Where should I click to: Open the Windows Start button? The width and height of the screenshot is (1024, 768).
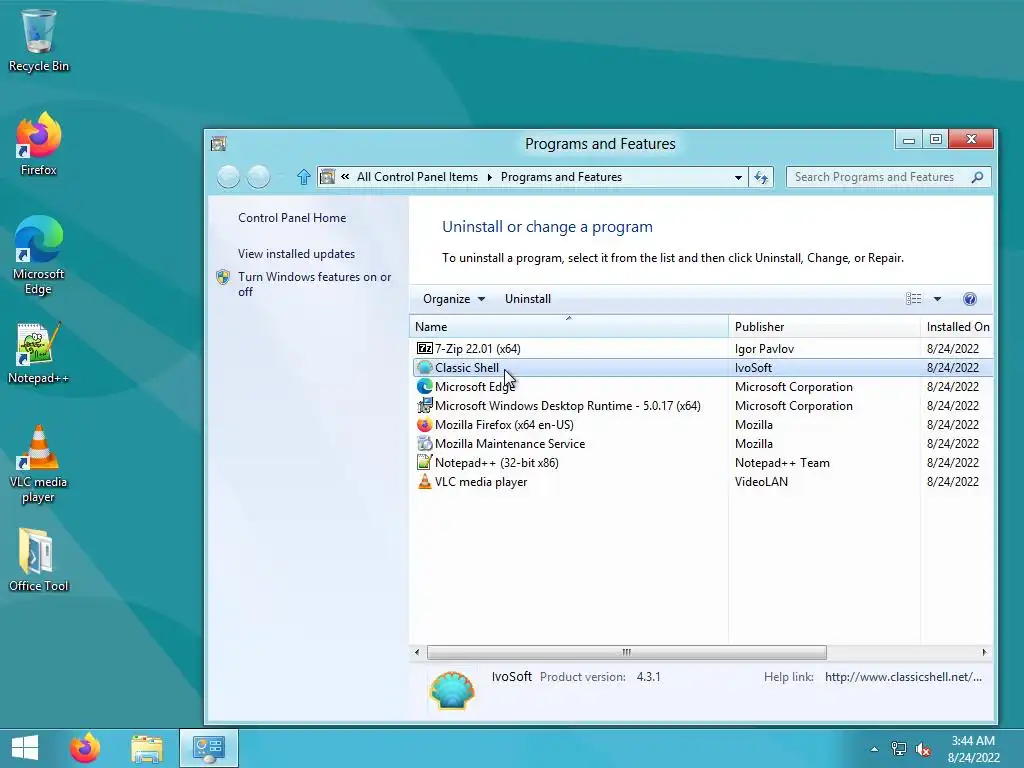(25, 748)
